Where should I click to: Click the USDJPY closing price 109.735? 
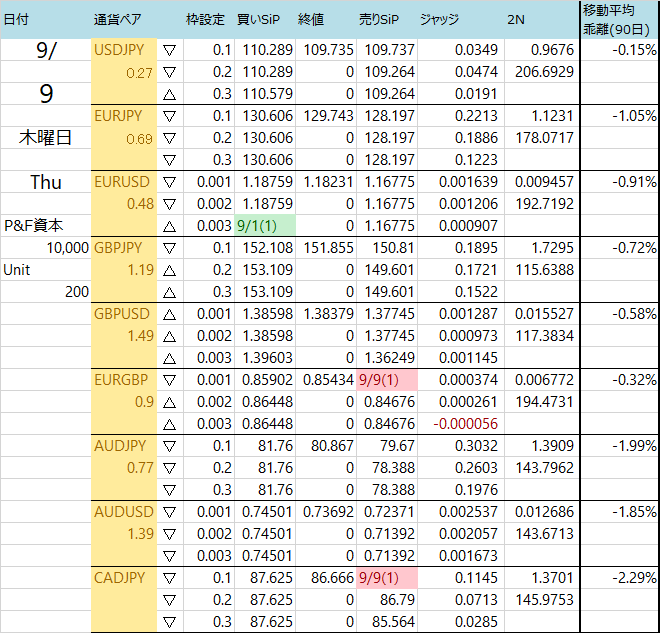[x=328, y=50]
